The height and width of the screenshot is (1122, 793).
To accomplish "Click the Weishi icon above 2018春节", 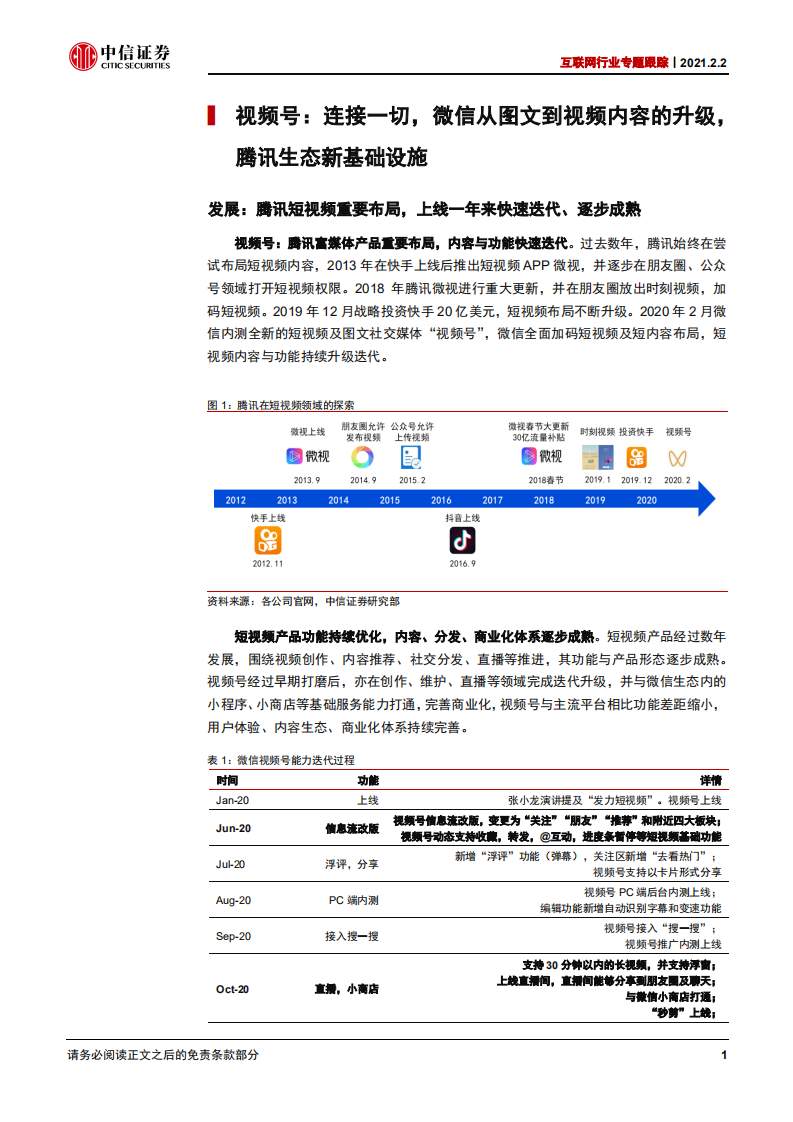I will click(530, 456).
